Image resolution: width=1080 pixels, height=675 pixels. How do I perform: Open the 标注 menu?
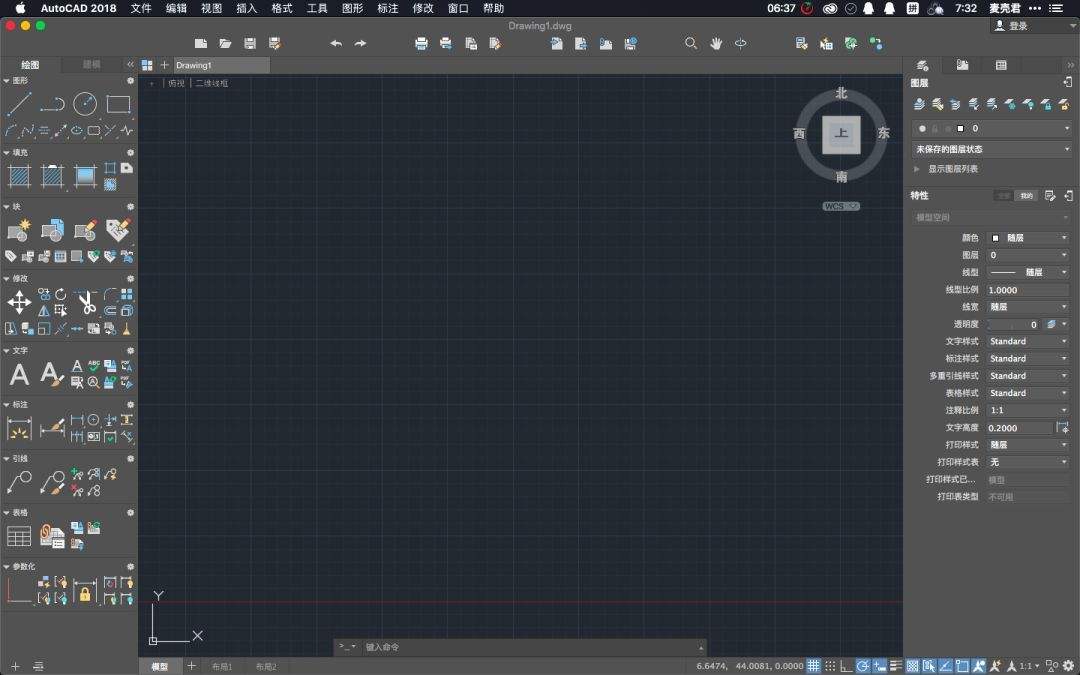click(x=388, y=8)
